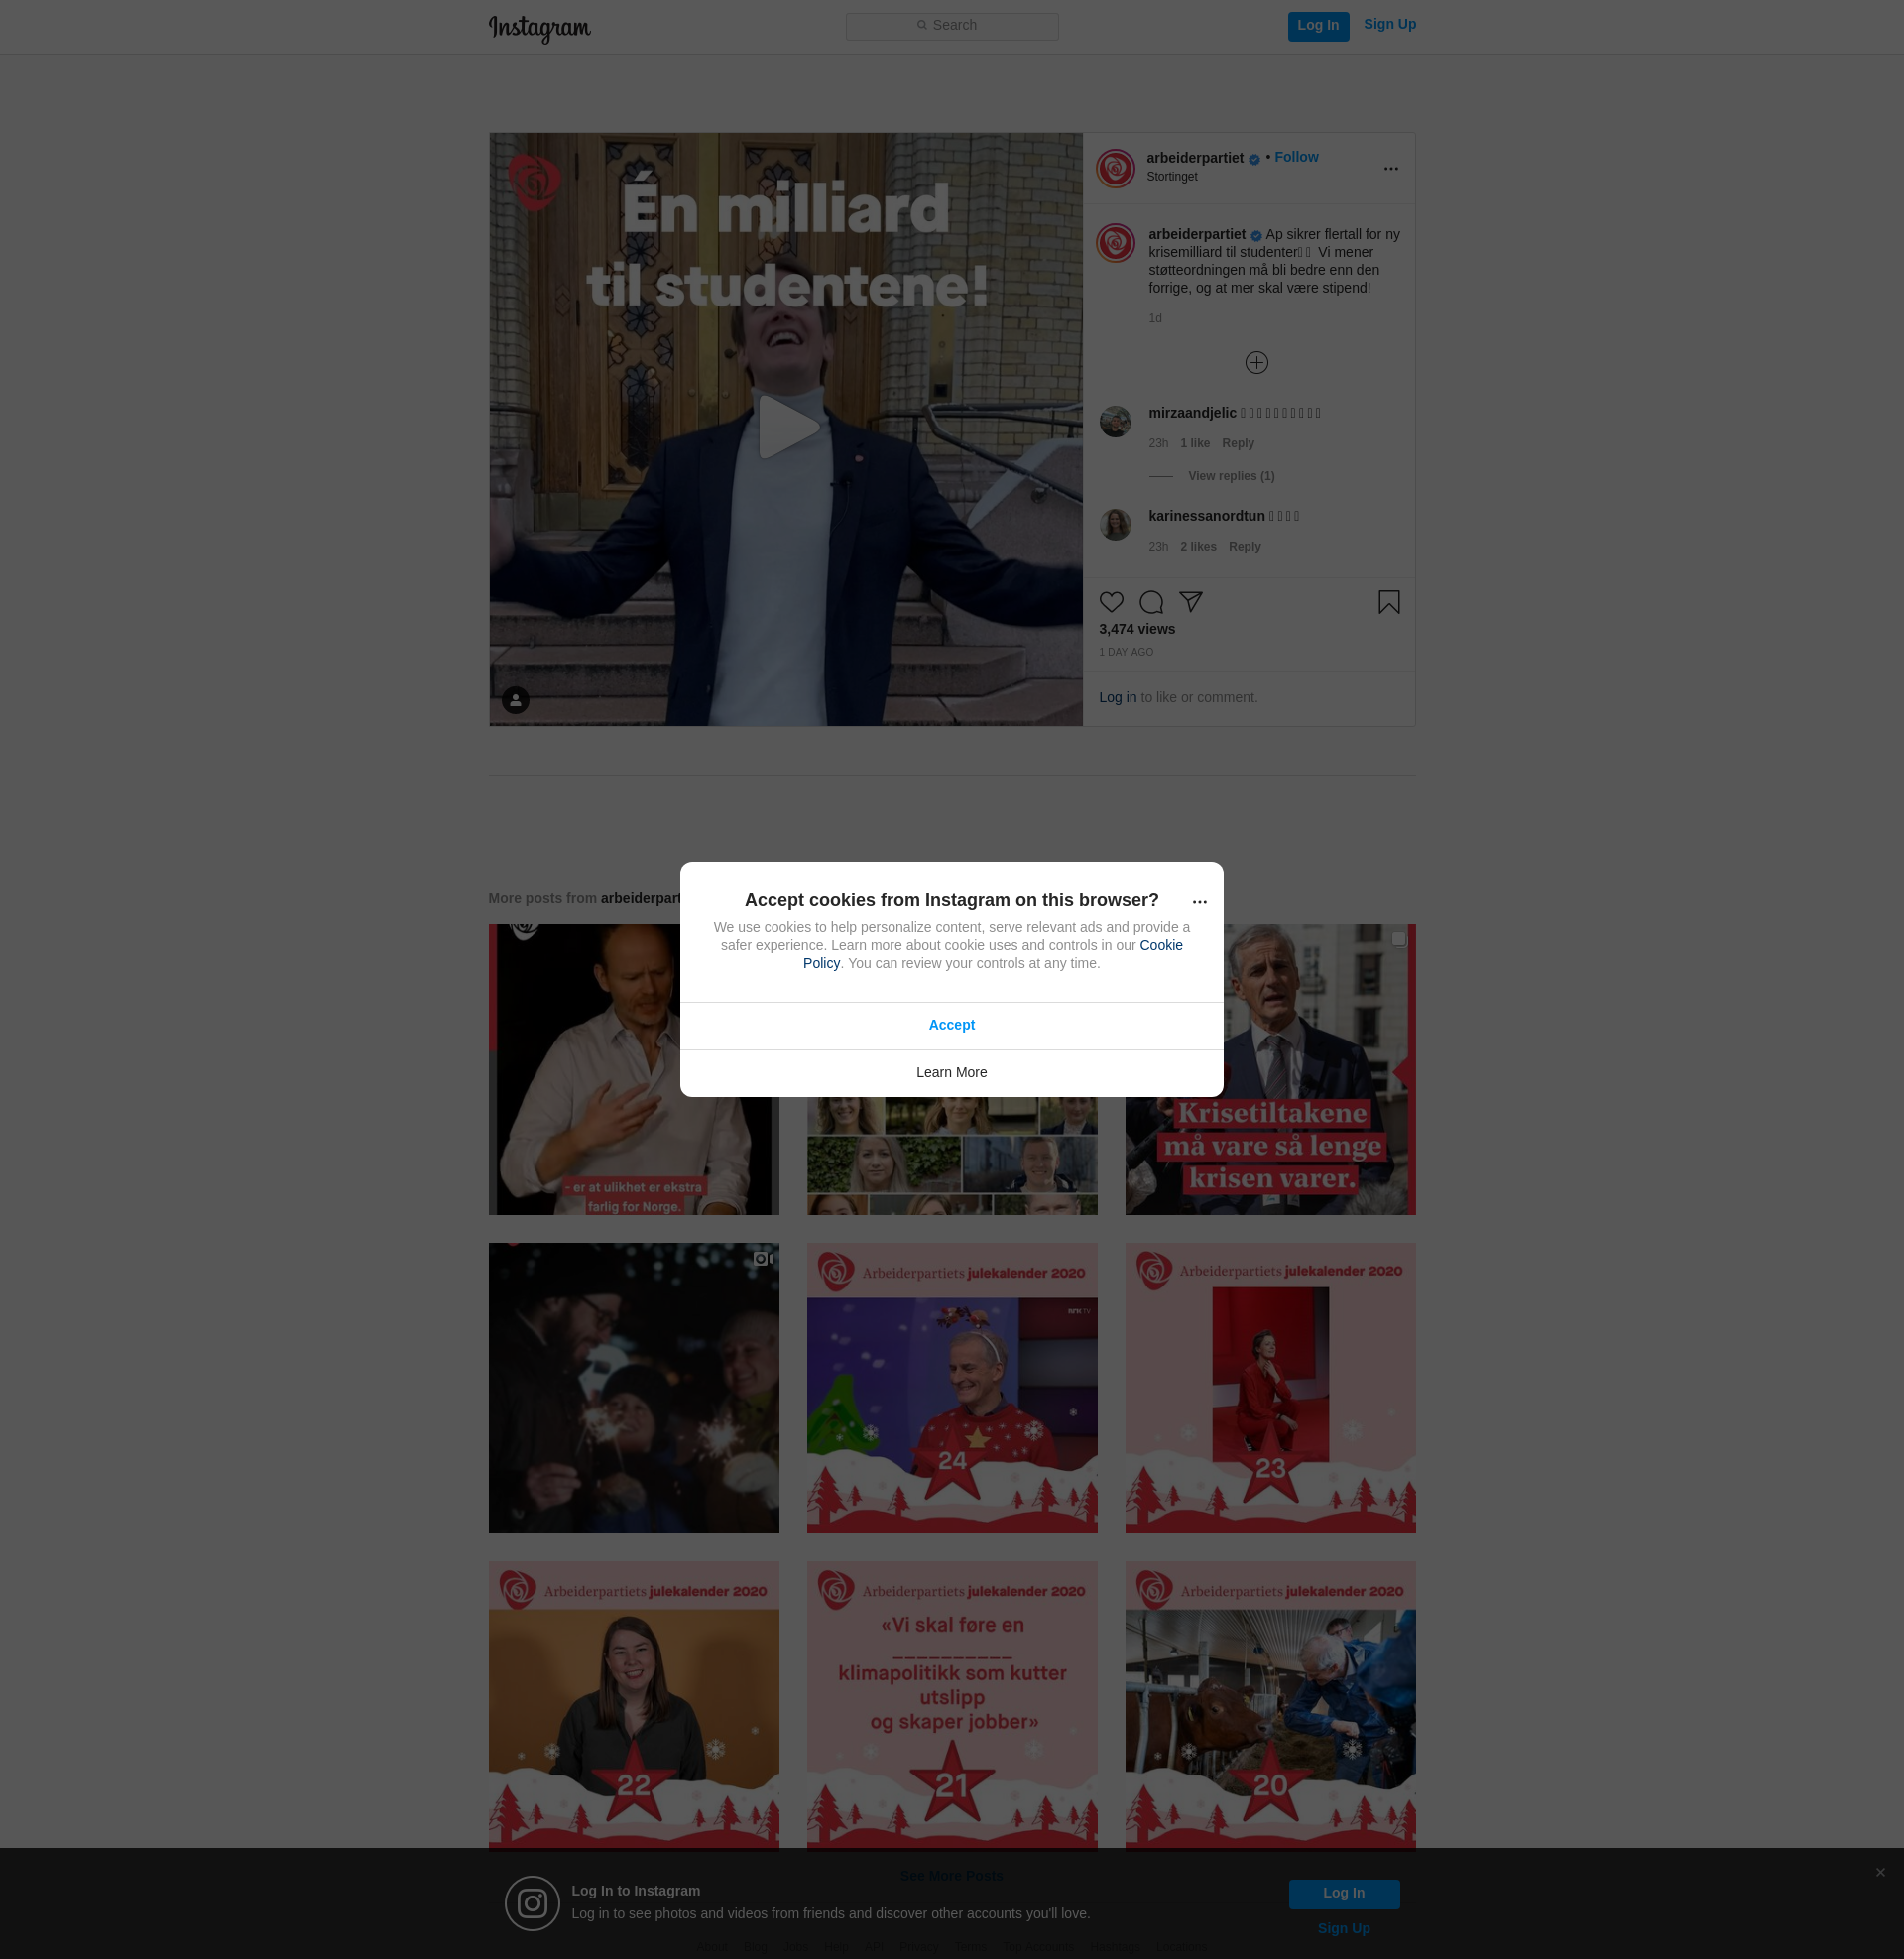Open karinessanordtun profile picture
The image size is (1904, 1959).
point(1115,525)
